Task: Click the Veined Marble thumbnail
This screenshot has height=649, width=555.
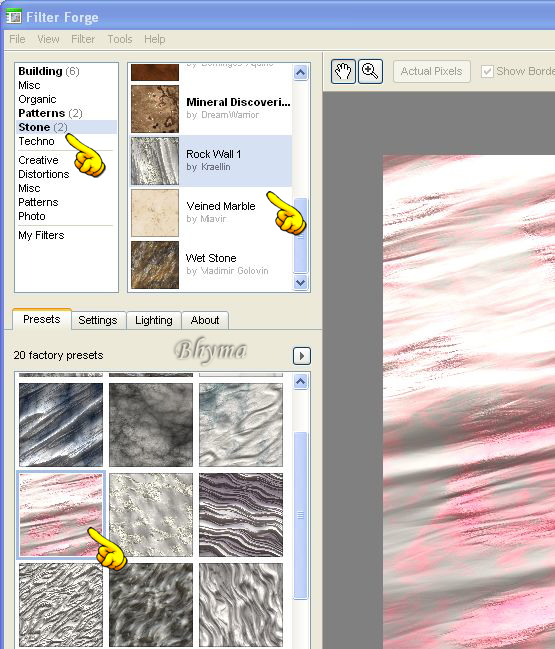Action: click(155, 213)
